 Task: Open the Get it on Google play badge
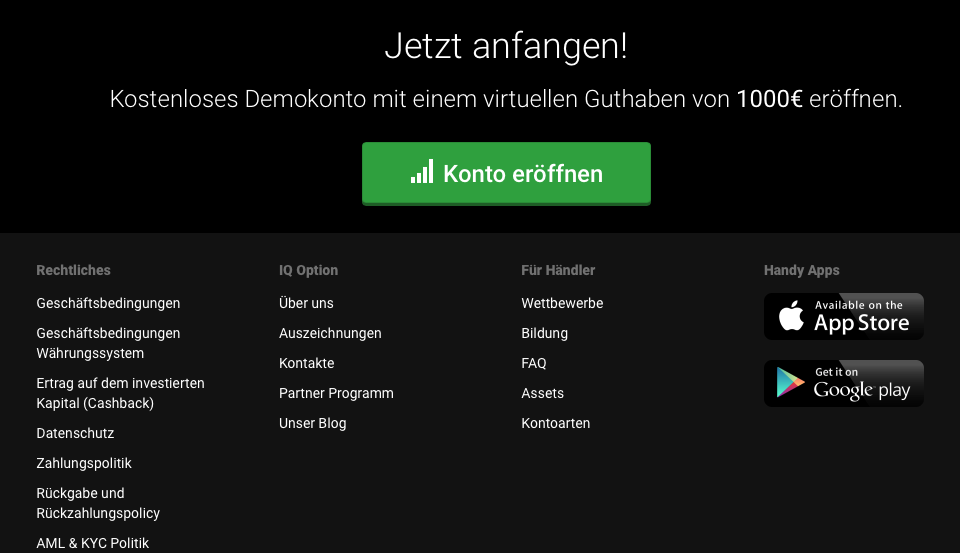844,383
